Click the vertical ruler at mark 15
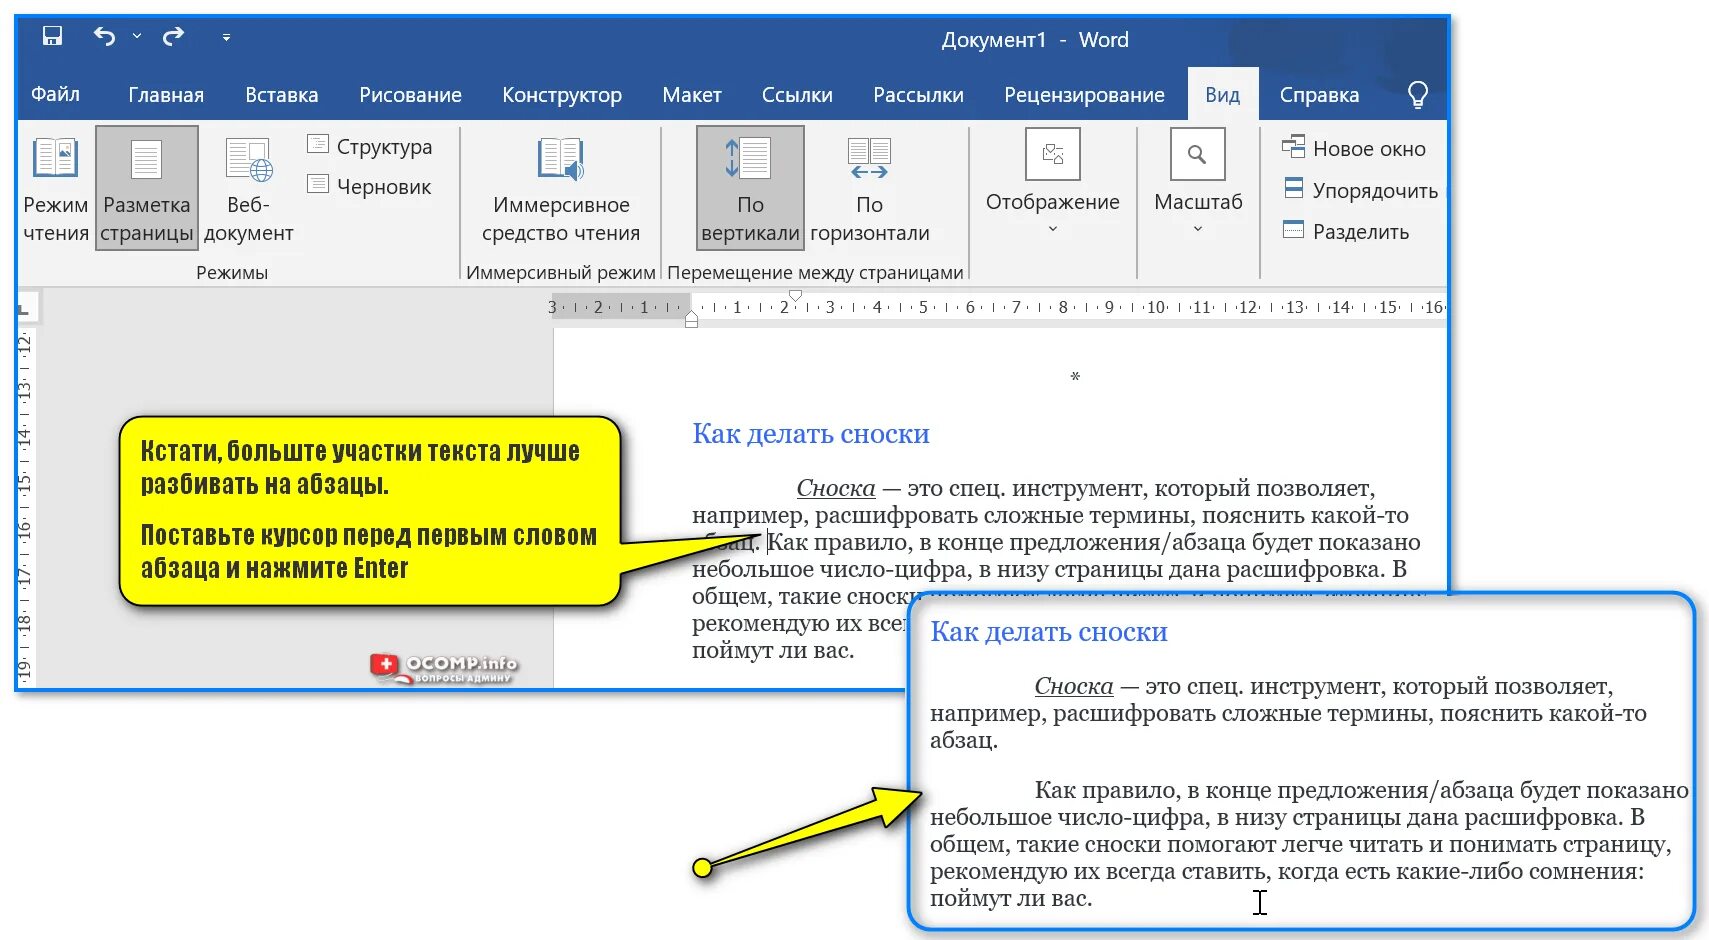The image size is (1709, 940). point(25,482)
